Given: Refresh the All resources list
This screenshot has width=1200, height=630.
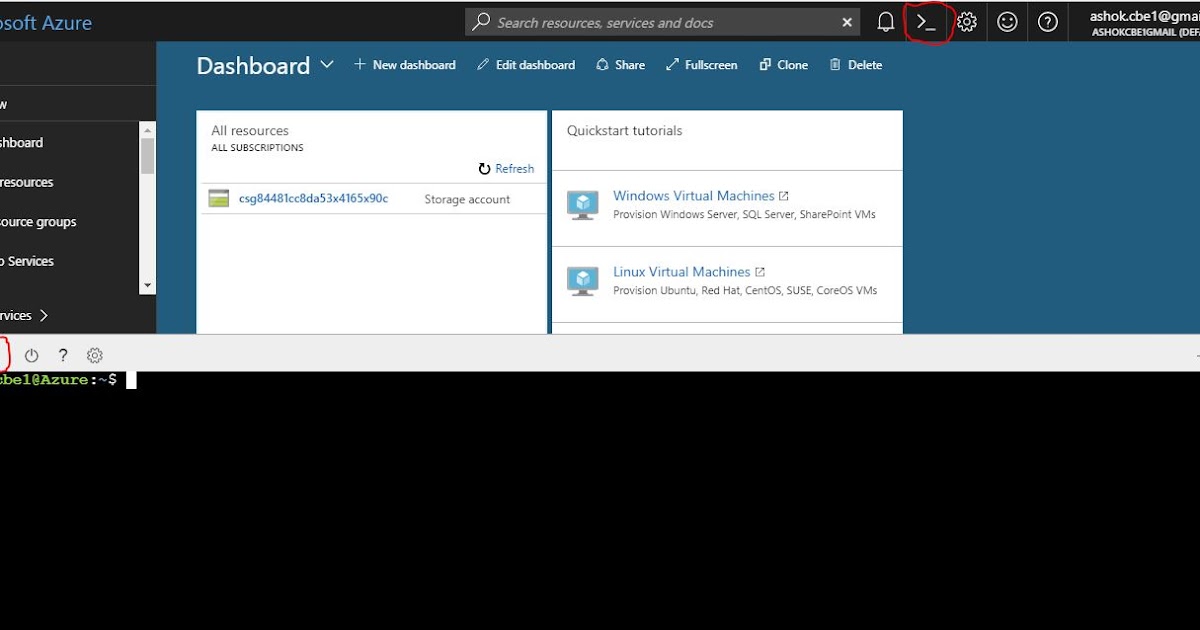Looking at the screenshot, I should (506, 168).
